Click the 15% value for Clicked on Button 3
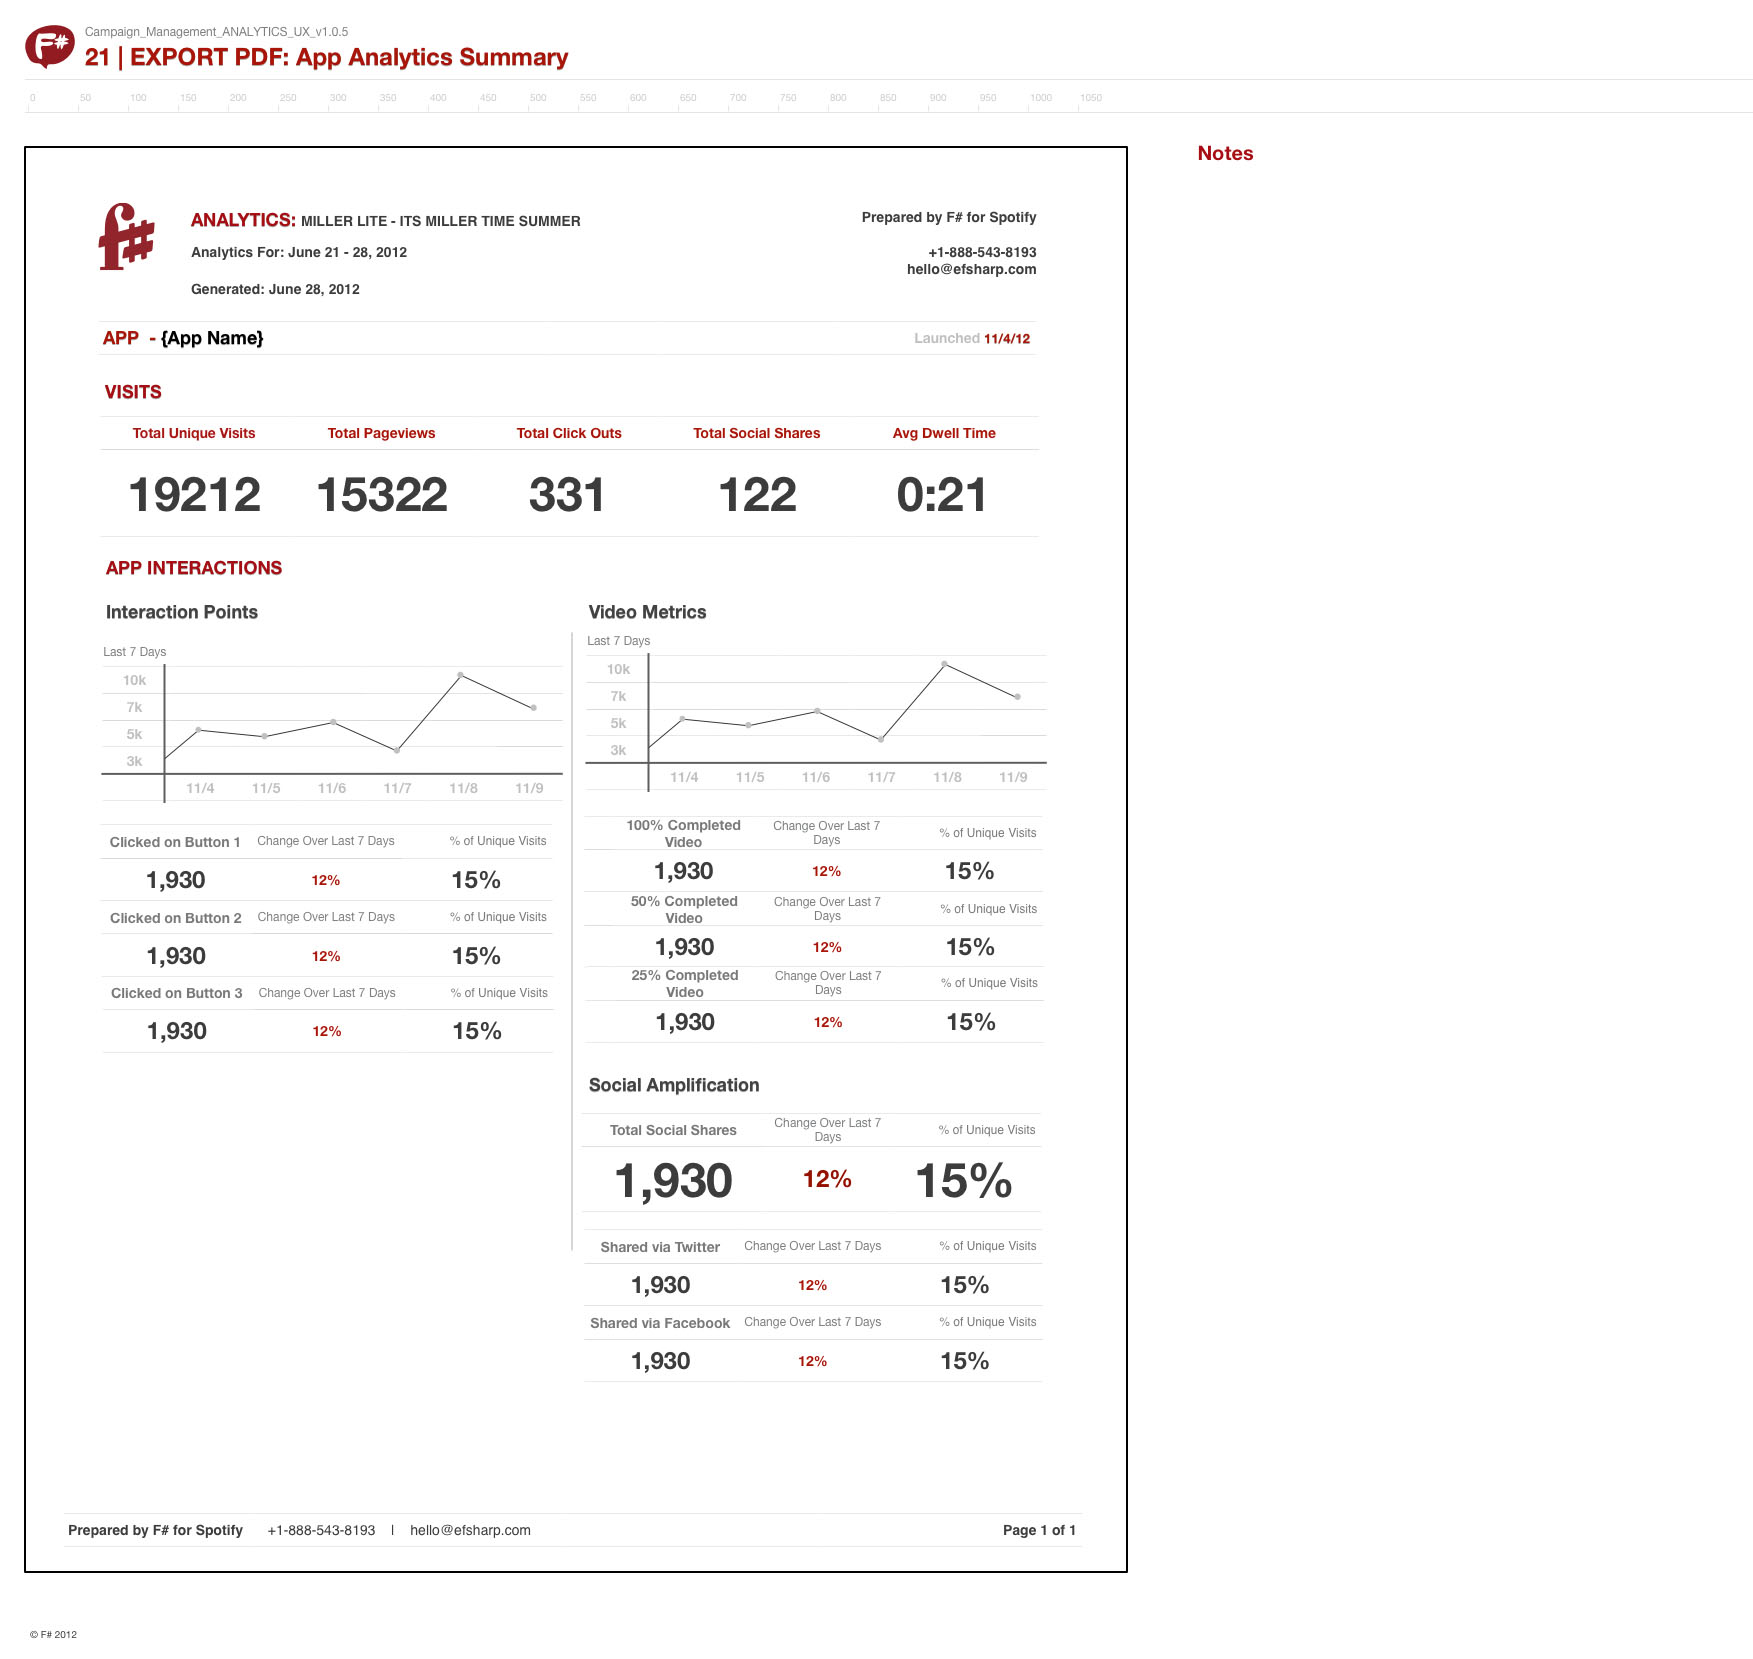1753x1659 pixels. click(x=477, y=1031)
